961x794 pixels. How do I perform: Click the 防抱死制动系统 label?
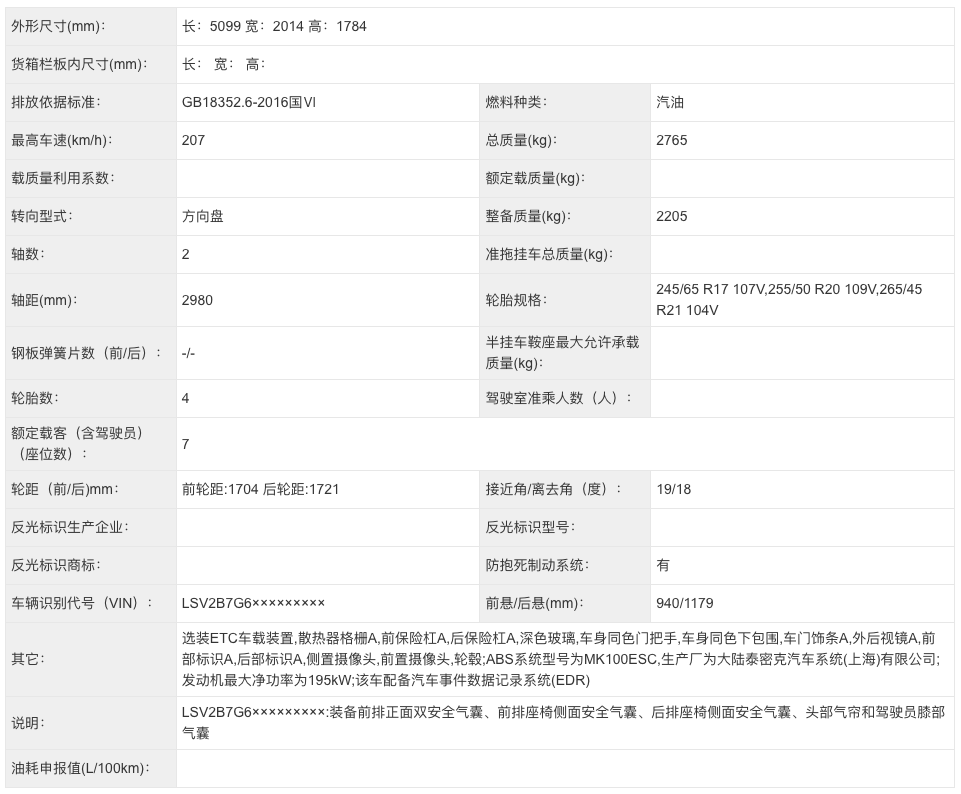point(537,565)
